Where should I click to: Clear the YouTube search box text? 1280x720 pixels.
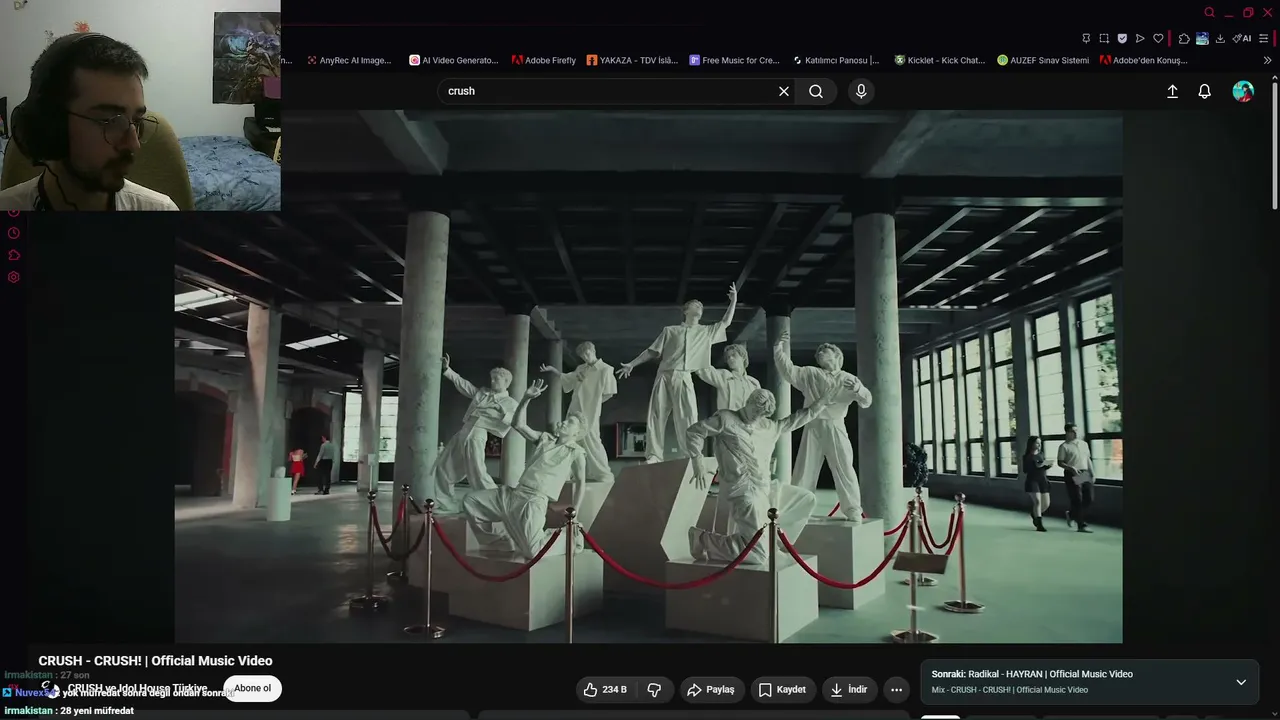click(x=784, y=91)
